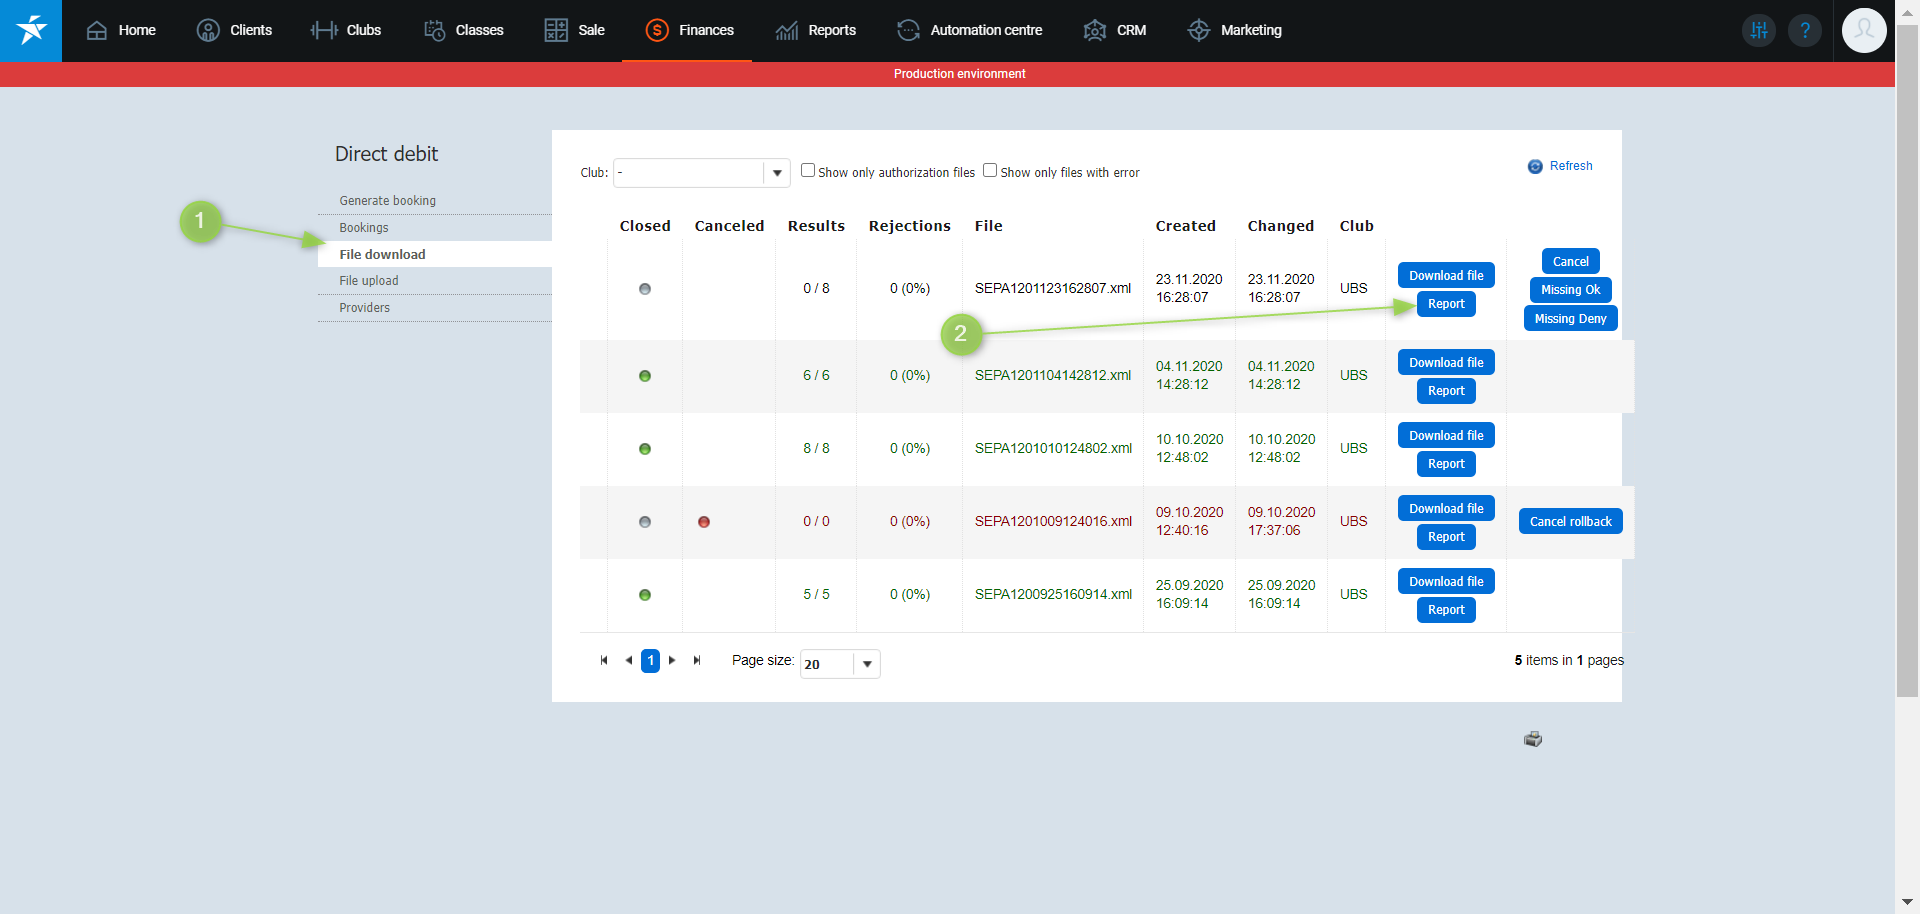Enable Show only authorization files checkbox

coord(808,170)
